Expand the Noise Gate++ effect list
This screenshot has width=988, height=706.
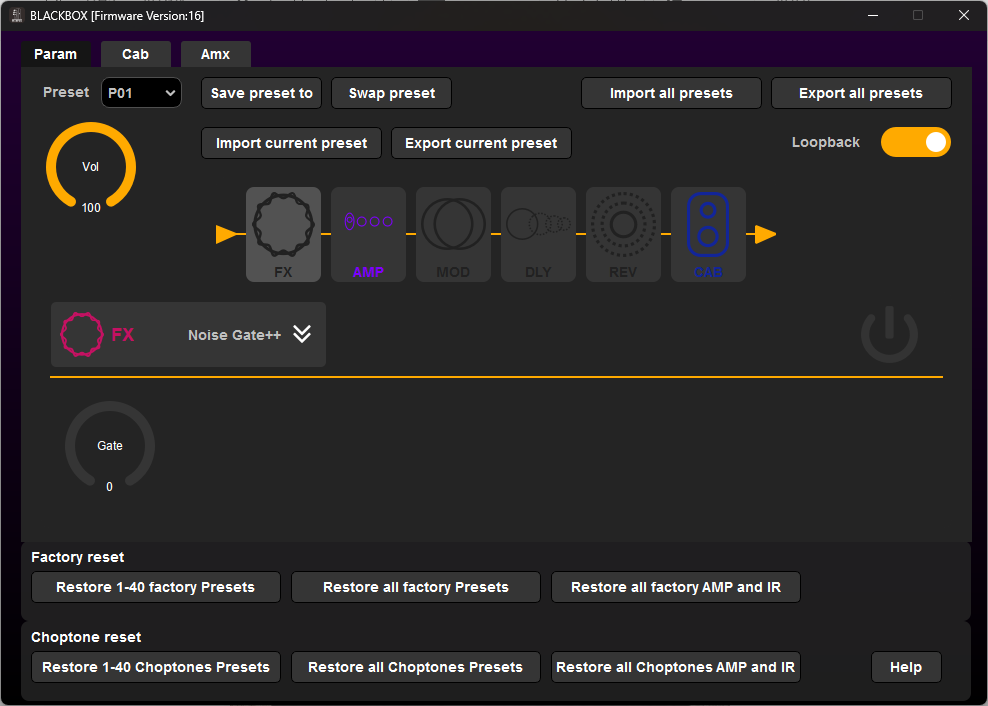302,334
